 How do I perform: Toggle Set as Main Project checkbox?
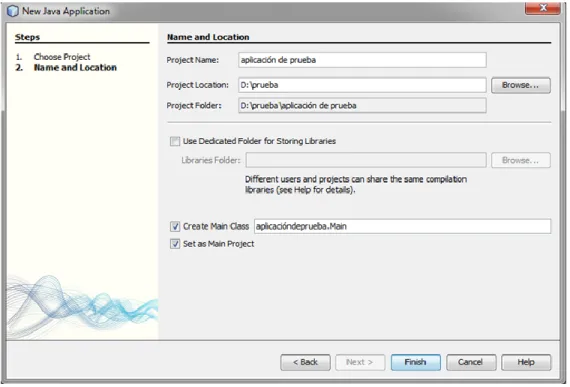[175, 244]
